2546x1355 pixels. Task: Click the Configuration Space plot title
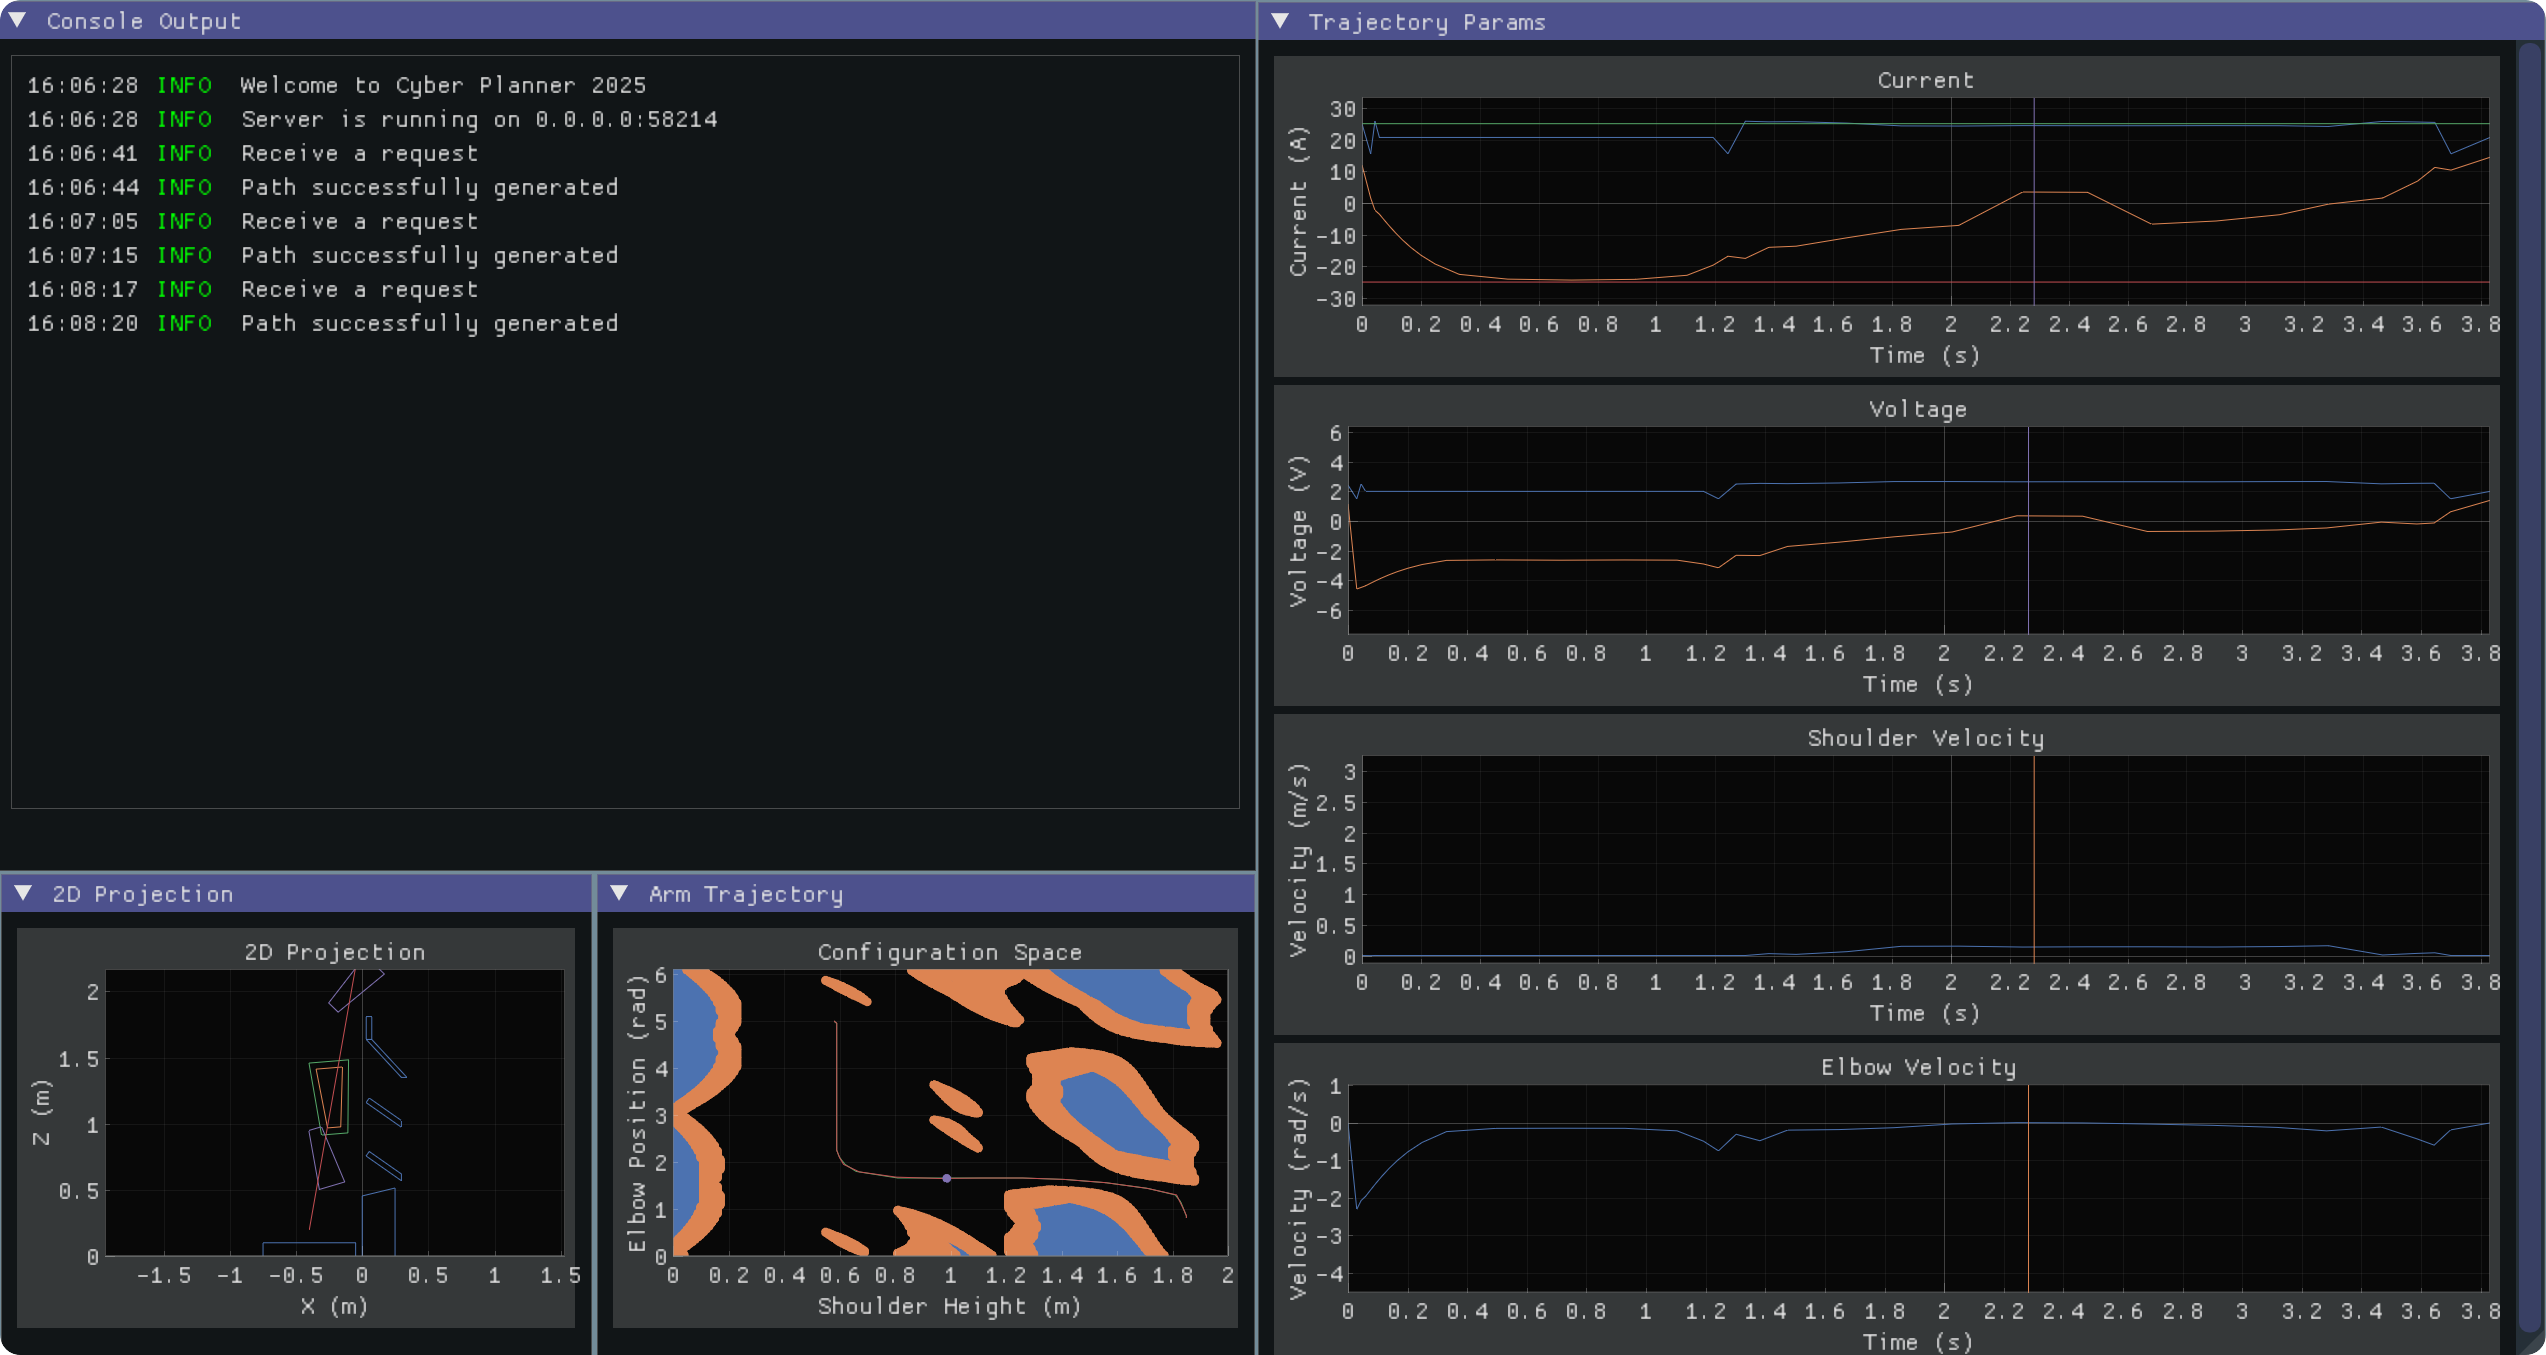pyautogui.click(x=949, y=952)
